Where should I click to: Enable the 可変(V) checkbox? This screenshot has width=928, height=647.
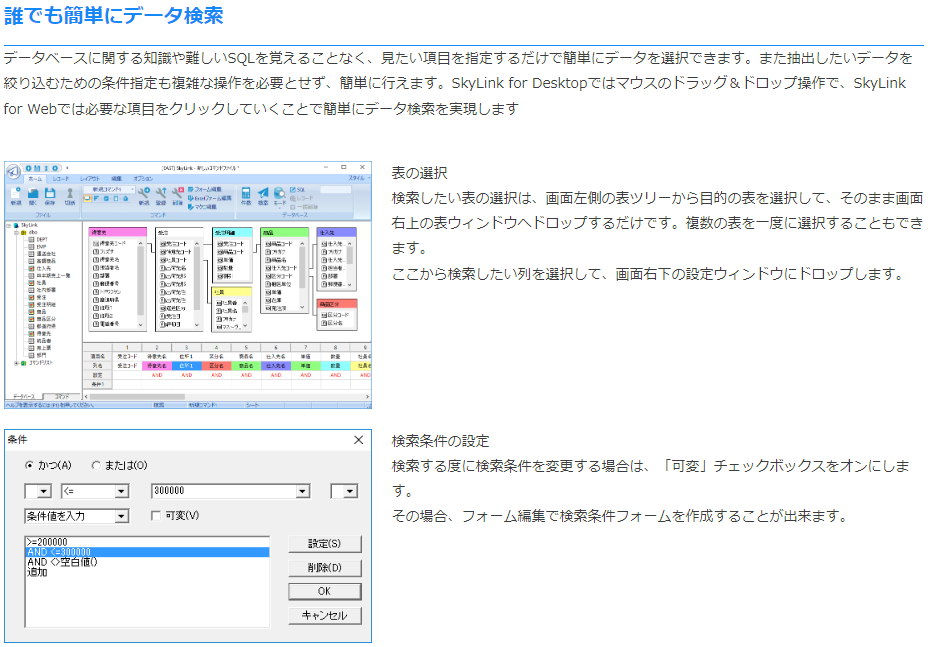point(155,516)
